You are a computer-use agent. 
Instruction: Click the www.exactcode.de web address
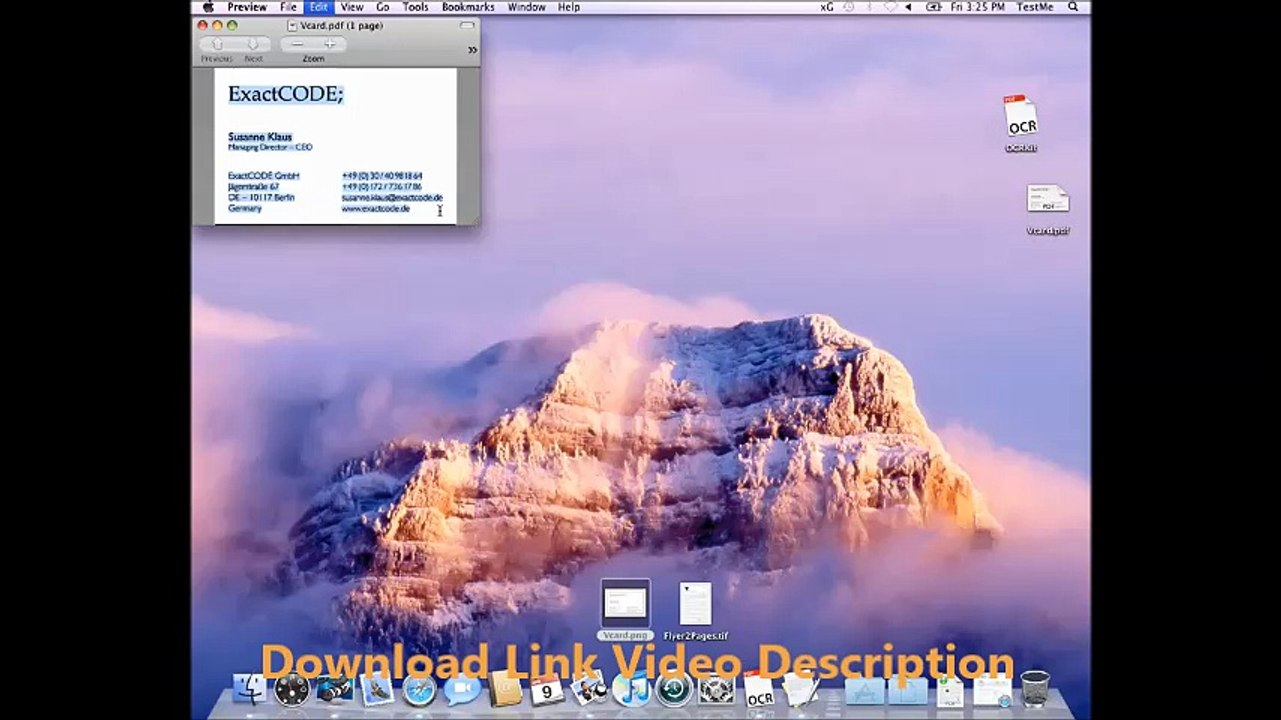click(376, 209)
